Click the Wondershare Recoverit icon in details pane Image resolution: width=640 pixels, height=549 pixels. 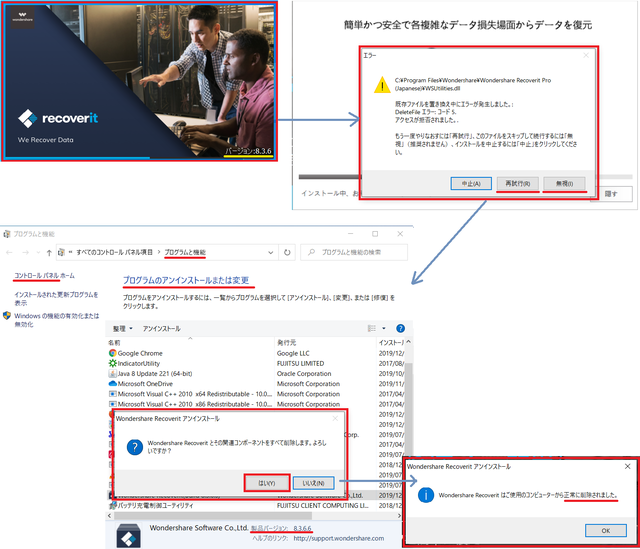pos(129,536)
